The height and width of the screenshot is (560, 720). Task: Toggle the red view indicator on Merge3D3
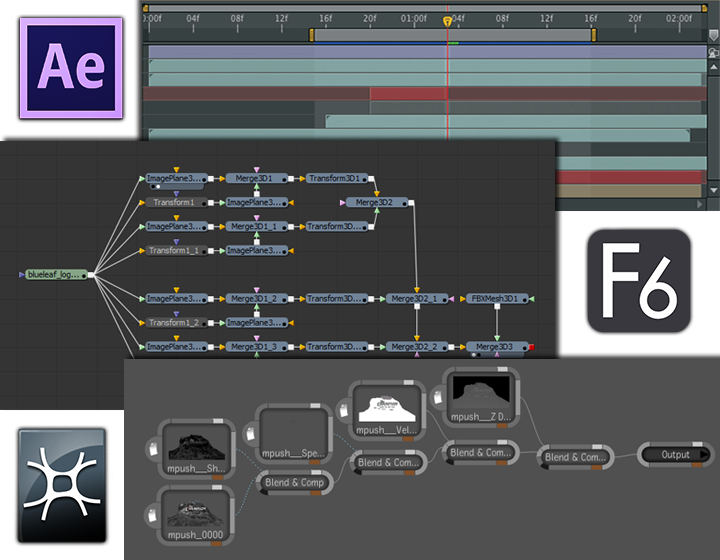532,347
